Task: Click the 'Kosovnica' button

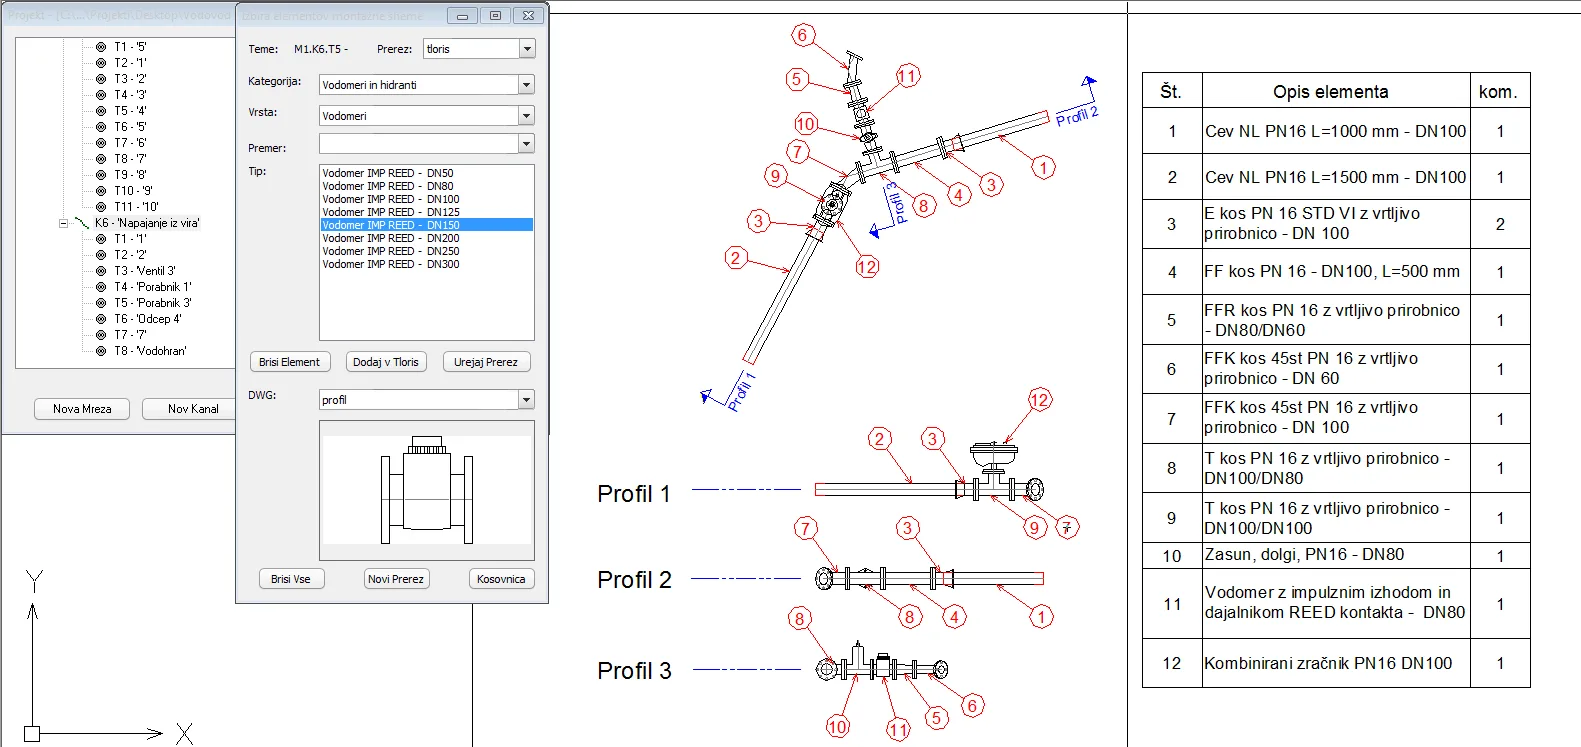Action: 501,579
